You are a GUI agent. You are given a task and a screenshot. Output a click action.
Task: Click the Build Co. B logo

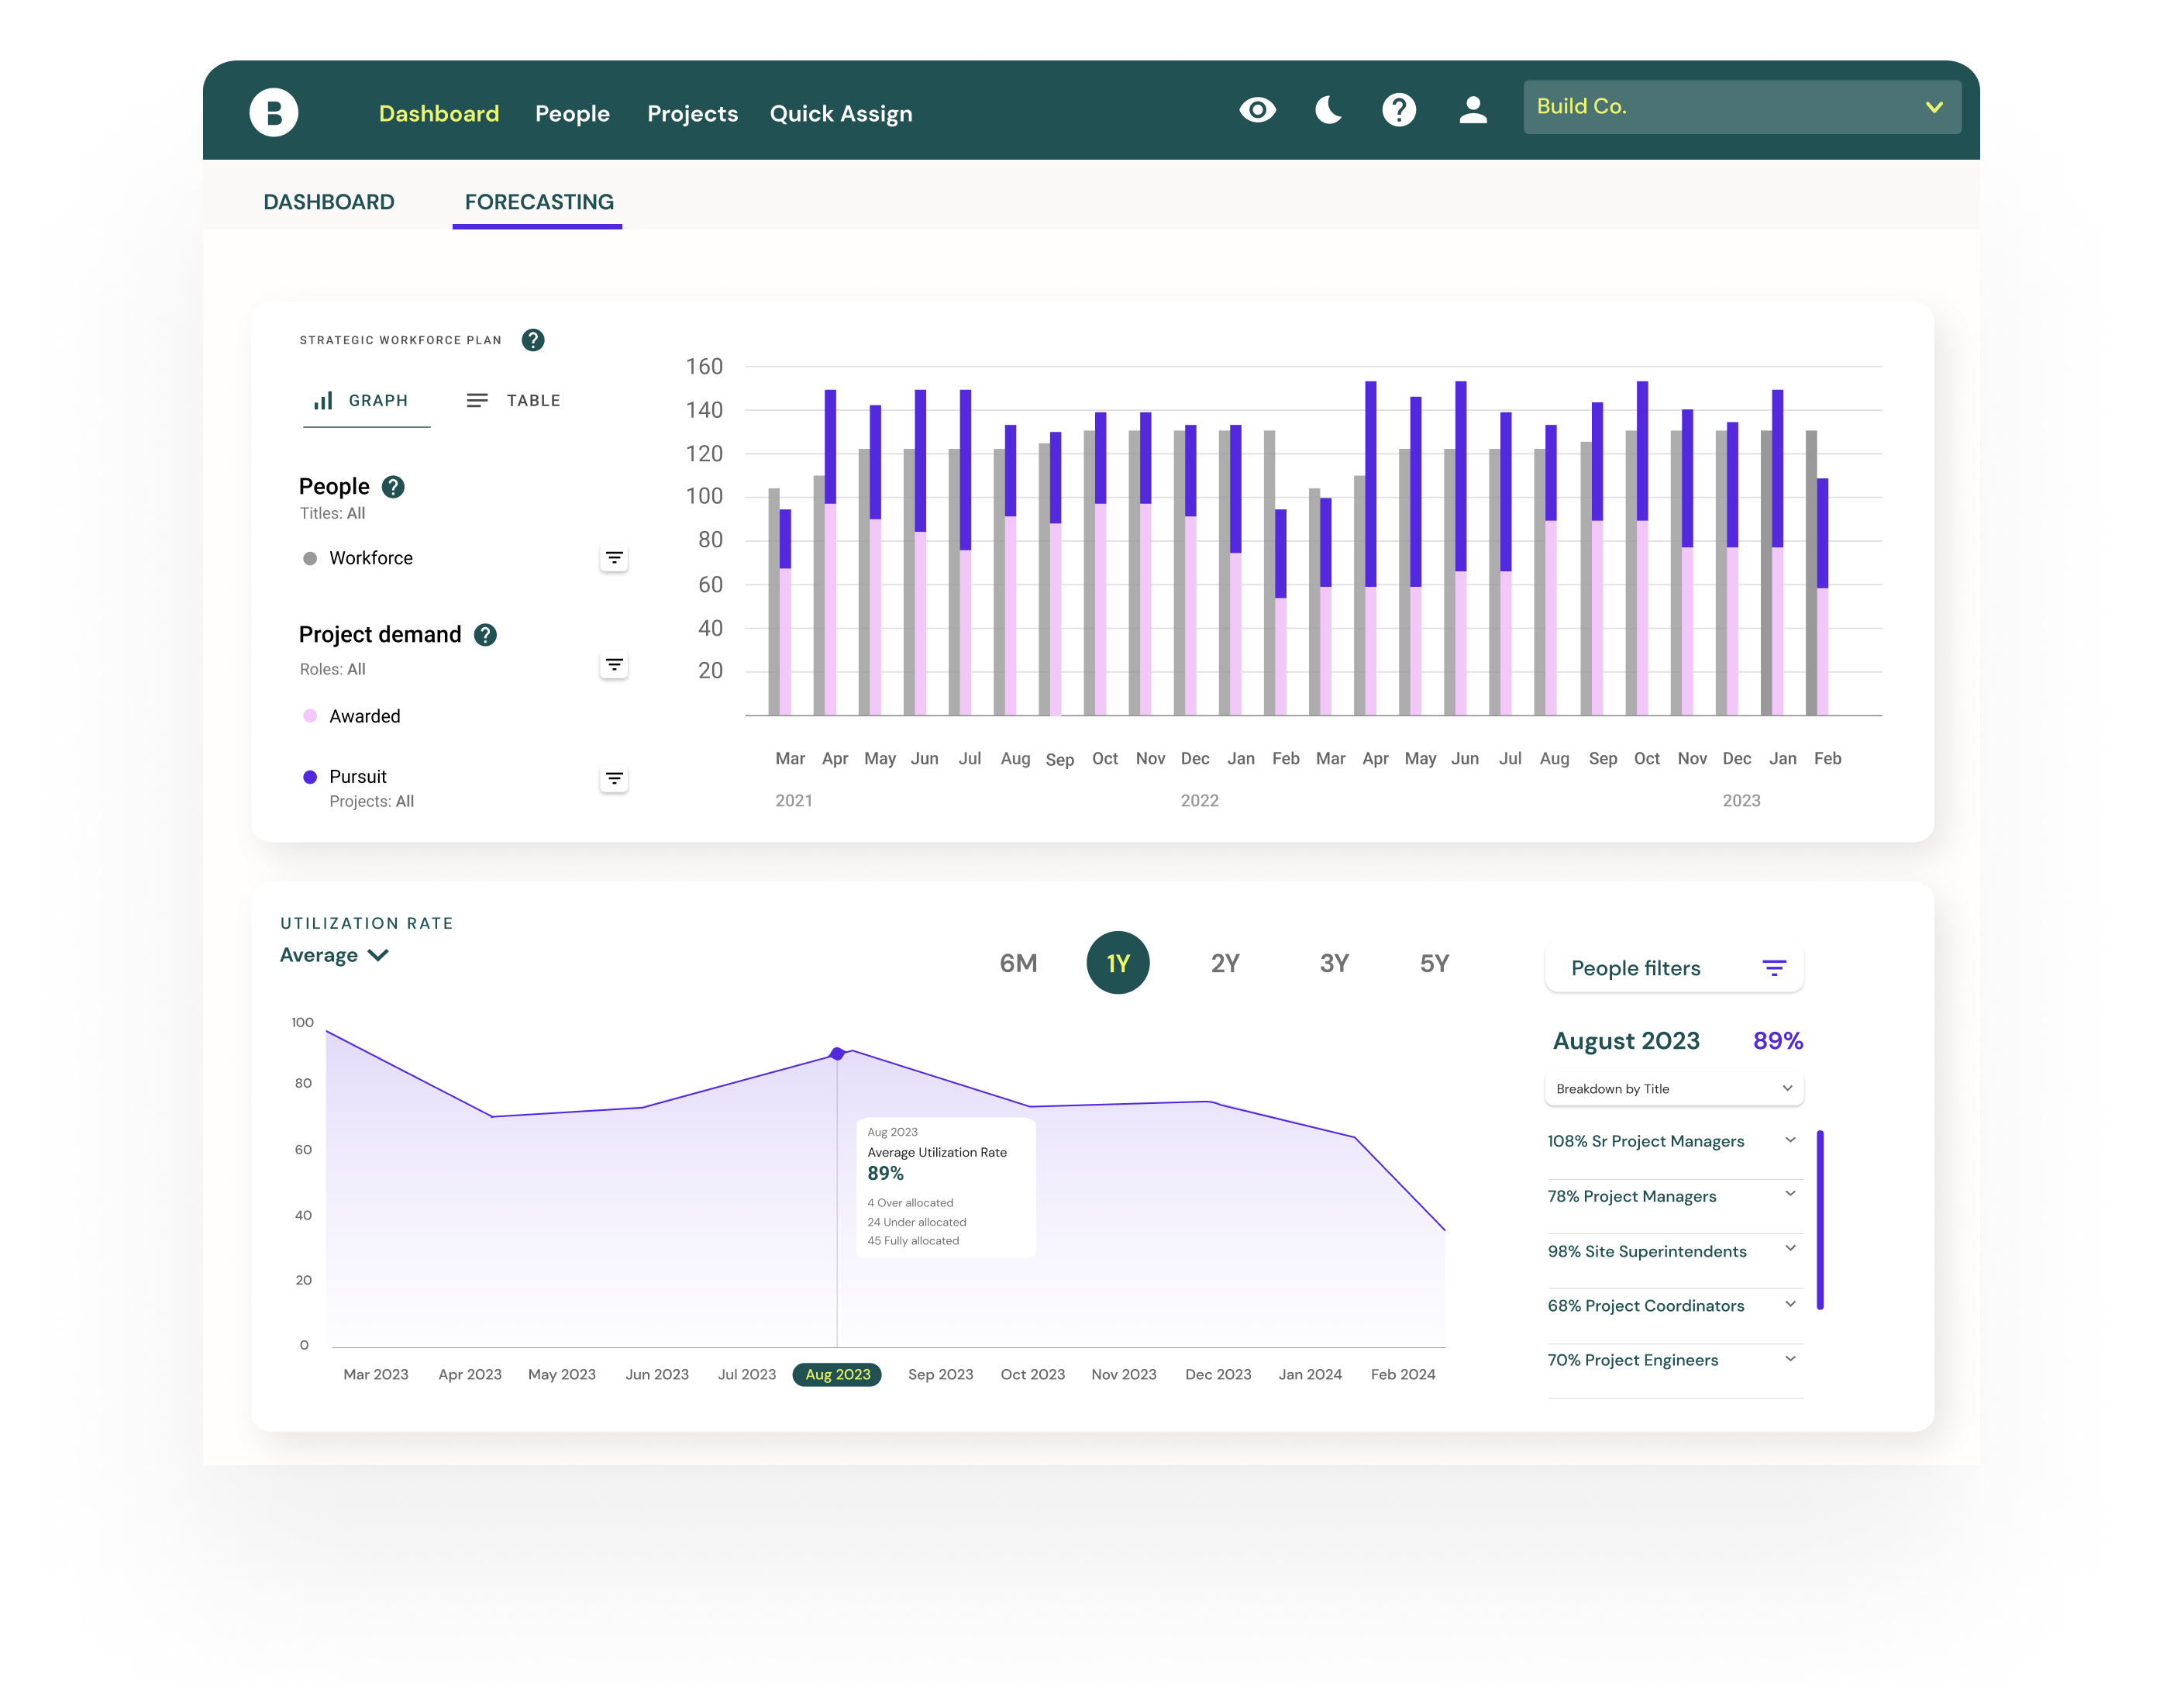point(273,112)
